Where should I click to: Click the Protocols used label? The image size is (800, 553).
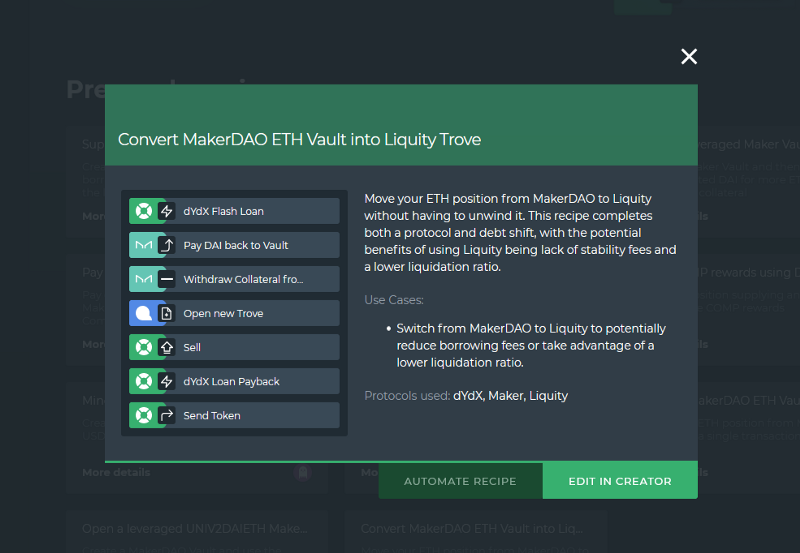[x=407, y=396]
